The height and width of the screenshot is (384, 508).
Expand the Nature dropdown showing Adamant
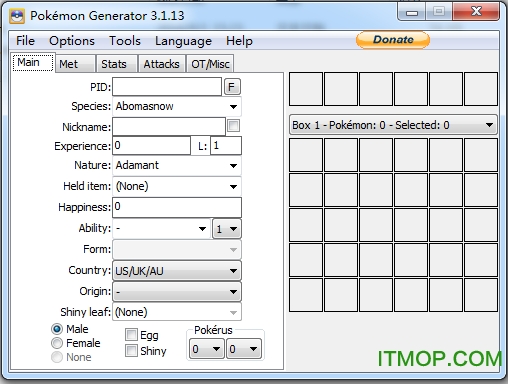tap(177, 165)
